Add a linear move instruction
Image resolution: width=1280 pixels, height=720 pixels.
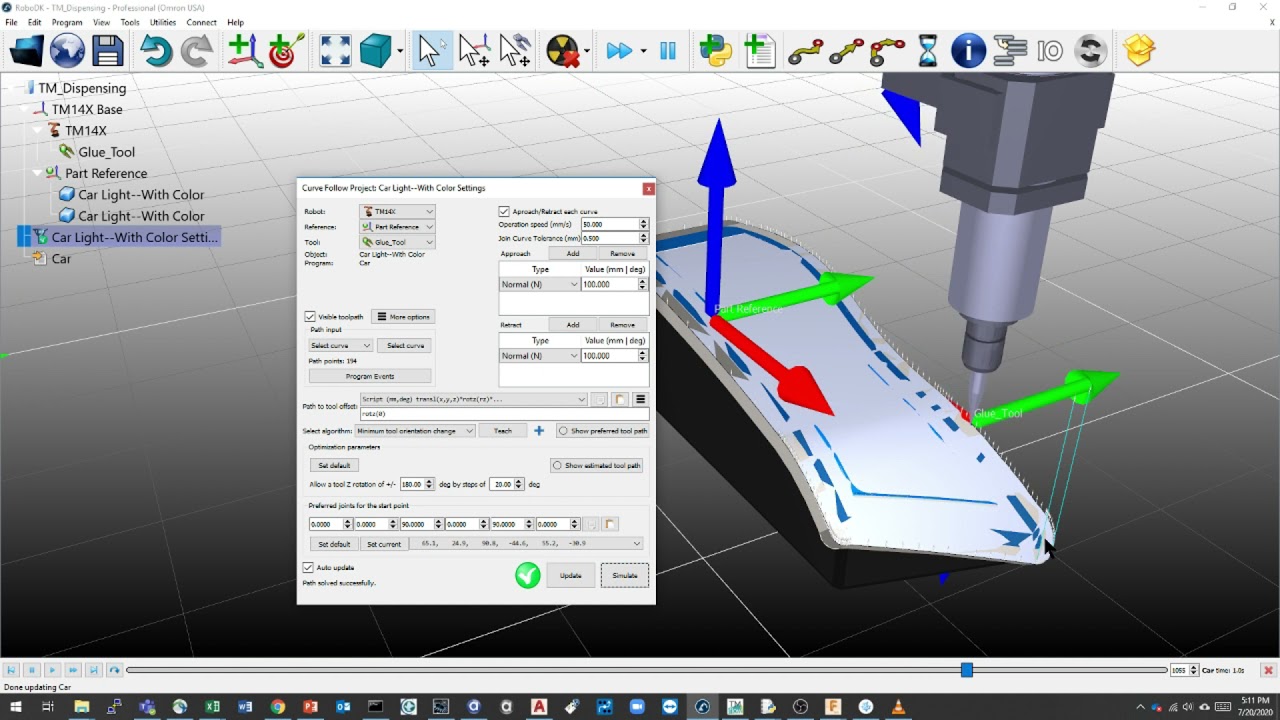tap(846, 50)
